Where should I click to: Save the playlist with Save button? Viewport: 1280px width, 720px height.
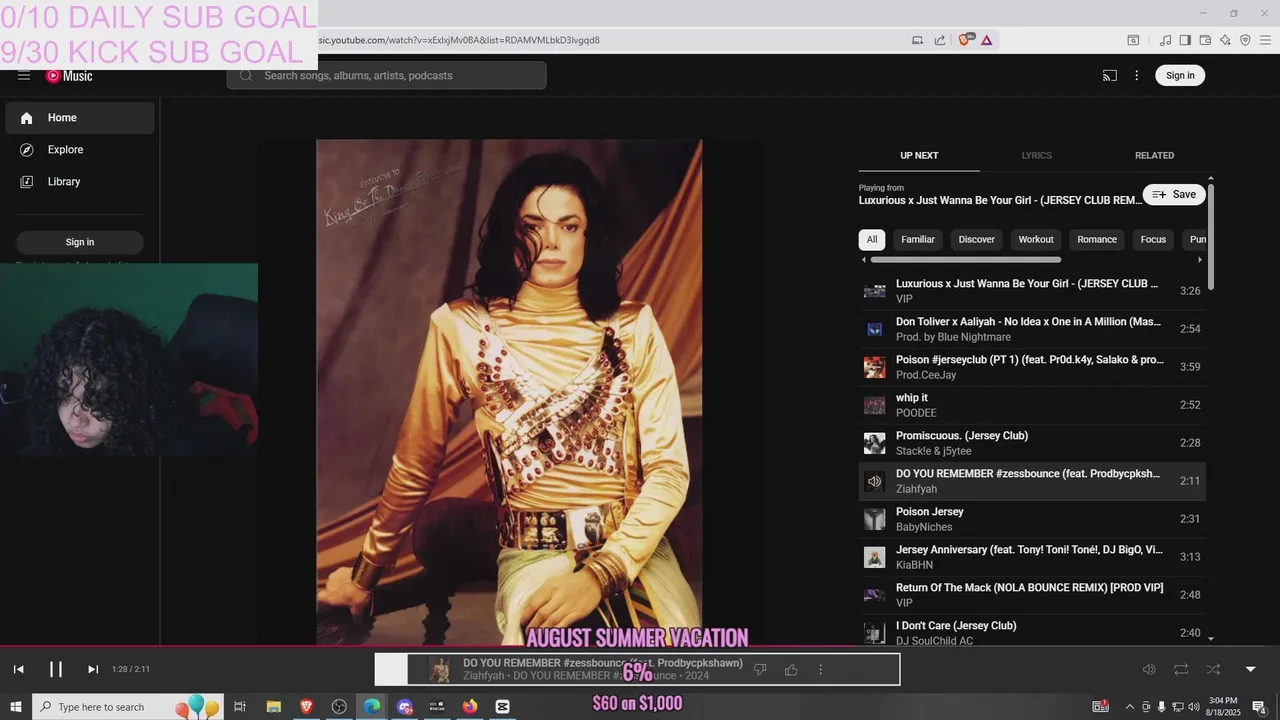tap(1174, 195)
